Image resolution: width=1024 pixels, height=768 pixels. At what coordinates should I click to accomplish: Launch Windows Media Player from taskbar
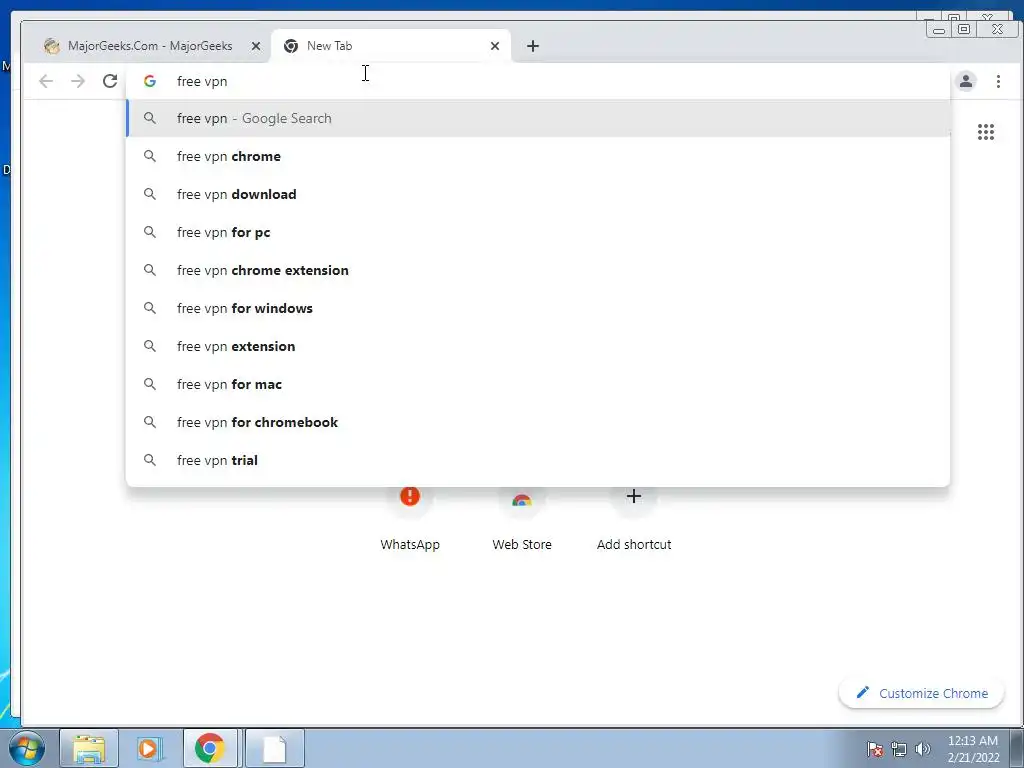tap(148, 748)
